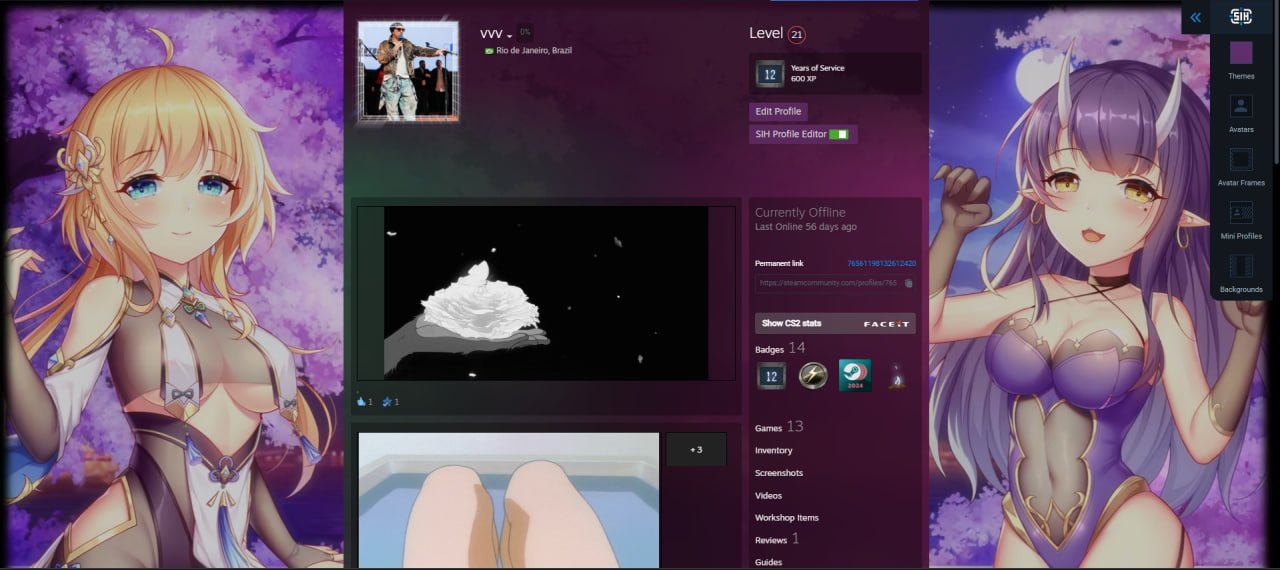Open the white flower artwork showcase image
Screen dimensions: 1280x570
point(546,293)
